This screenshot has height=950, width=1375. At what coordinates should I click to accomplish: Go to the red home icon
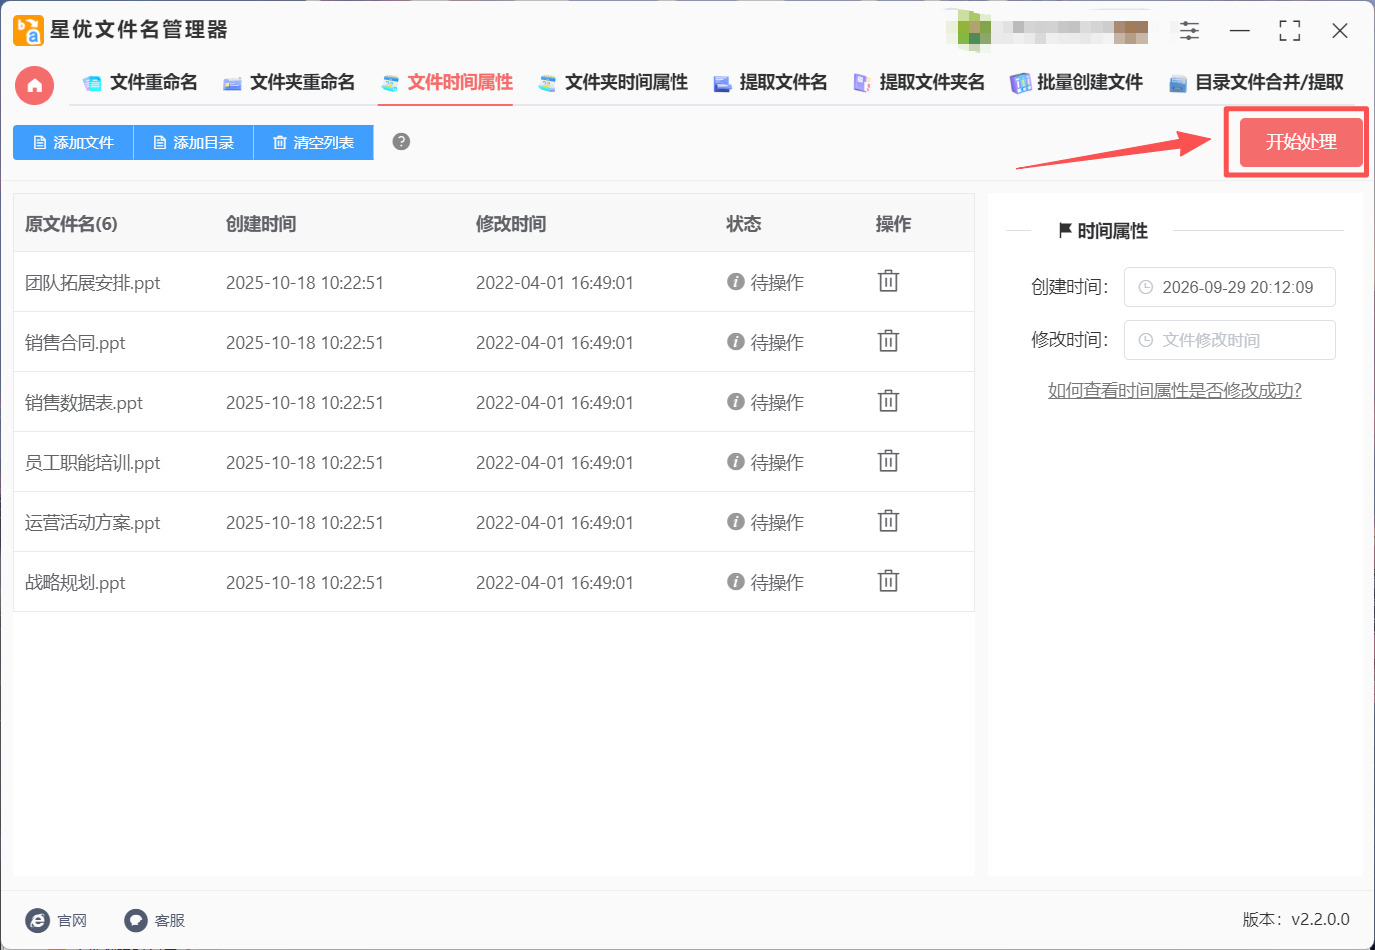tap(35, 85)
